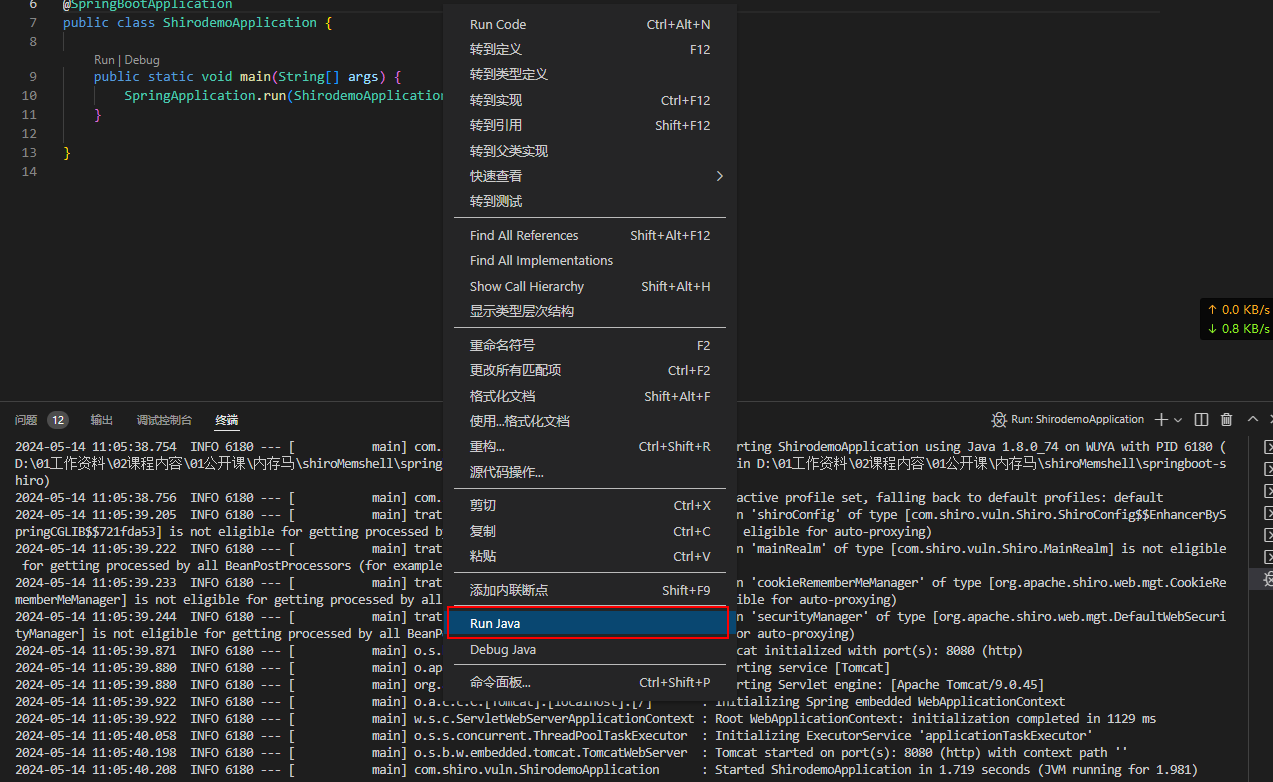This screenshot has width=1273, height=782.
Task: Switch to the 调试控制台 panel tab
Action: point(164,420)
